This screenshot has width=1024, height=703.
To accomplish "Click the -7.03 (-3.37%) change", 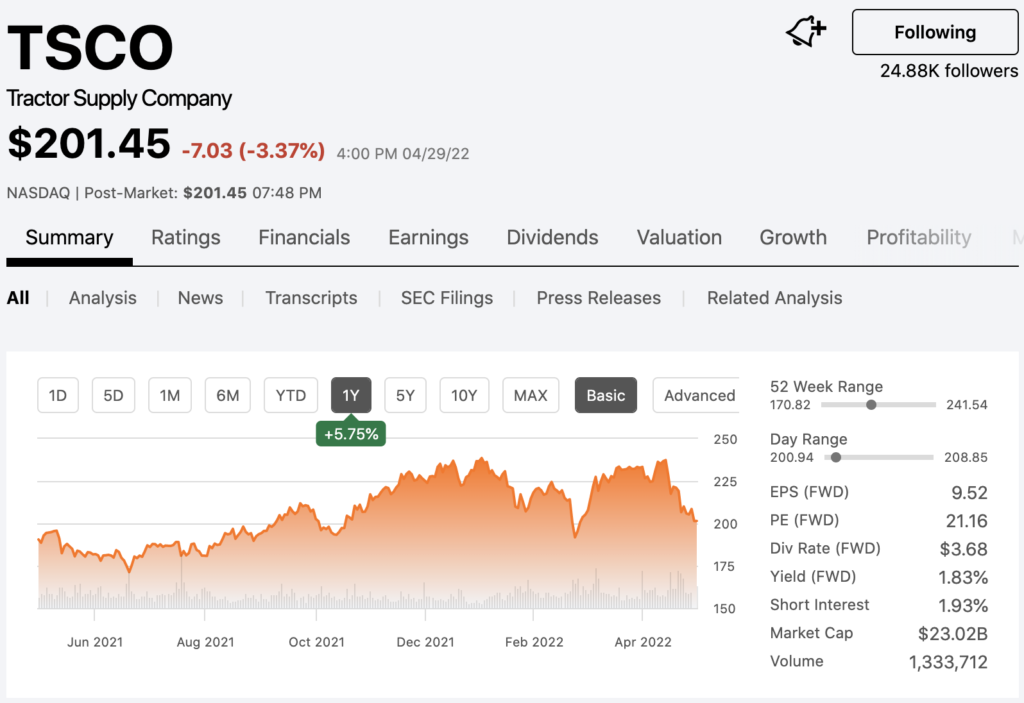I will (253, 150).
